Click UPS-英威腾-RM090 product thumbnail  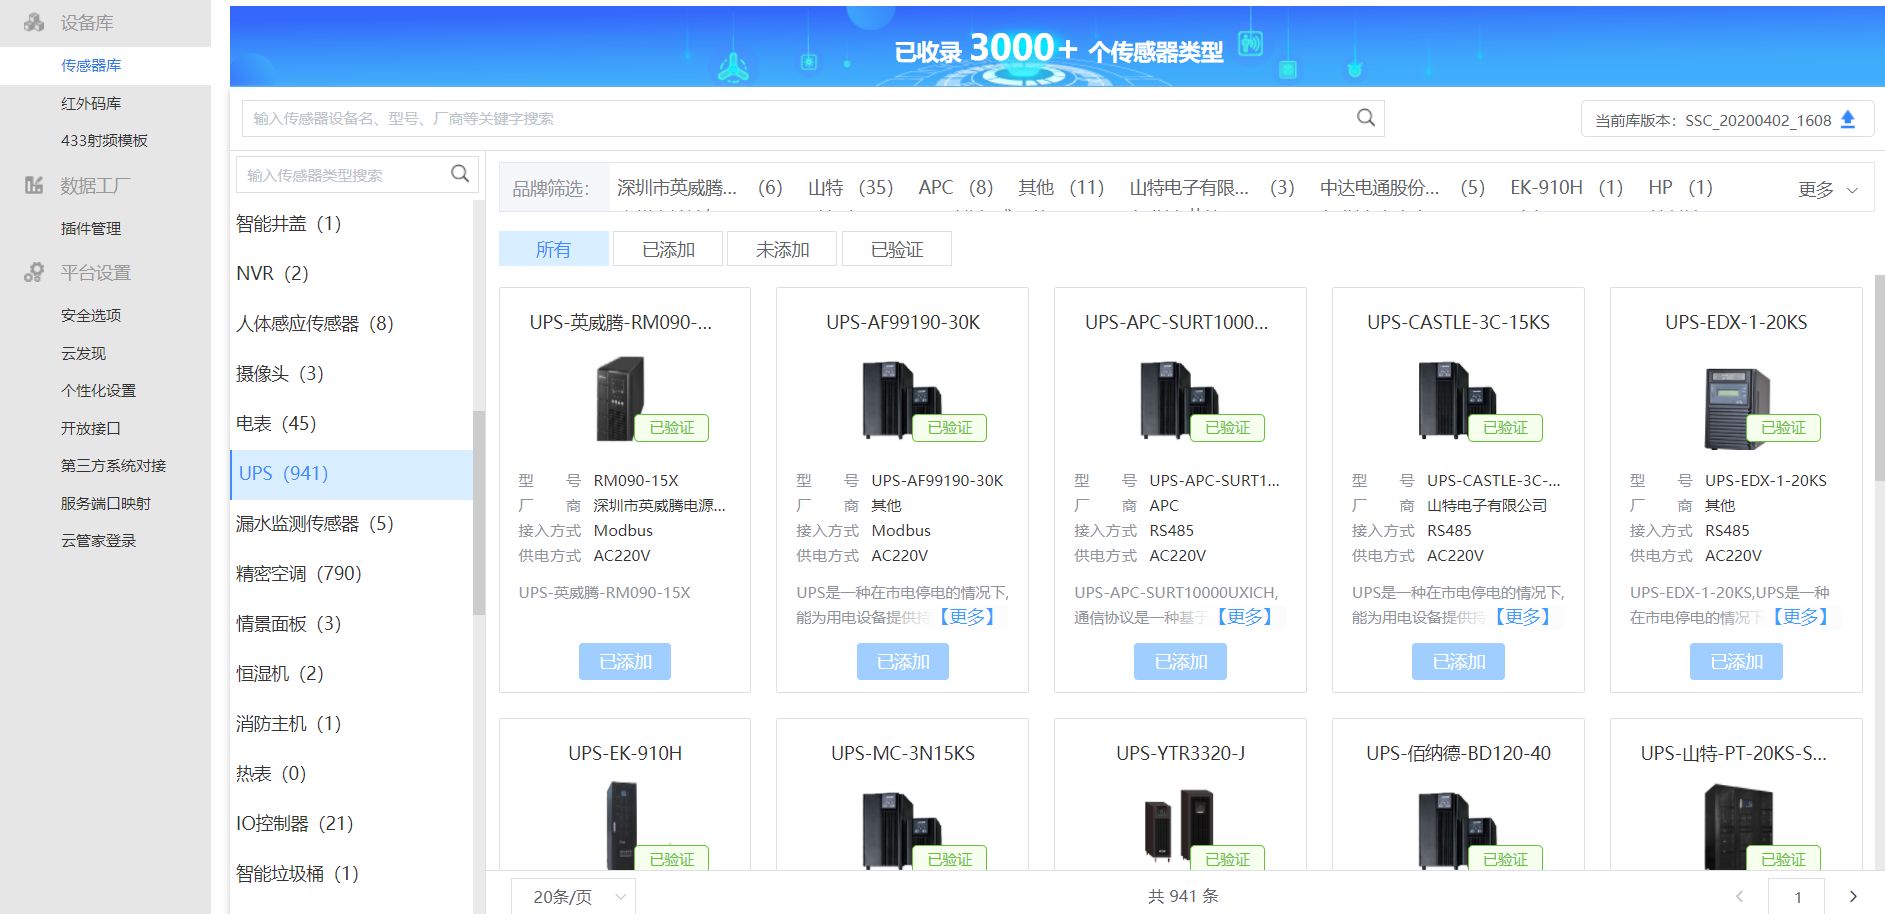pos(622,400)
